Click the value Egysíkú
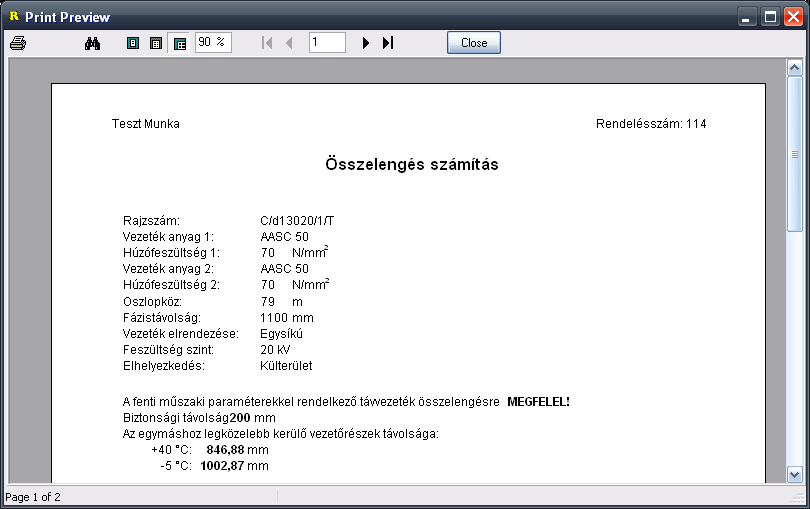The height and width of the screenshot is (509, 810). point(282,334)
